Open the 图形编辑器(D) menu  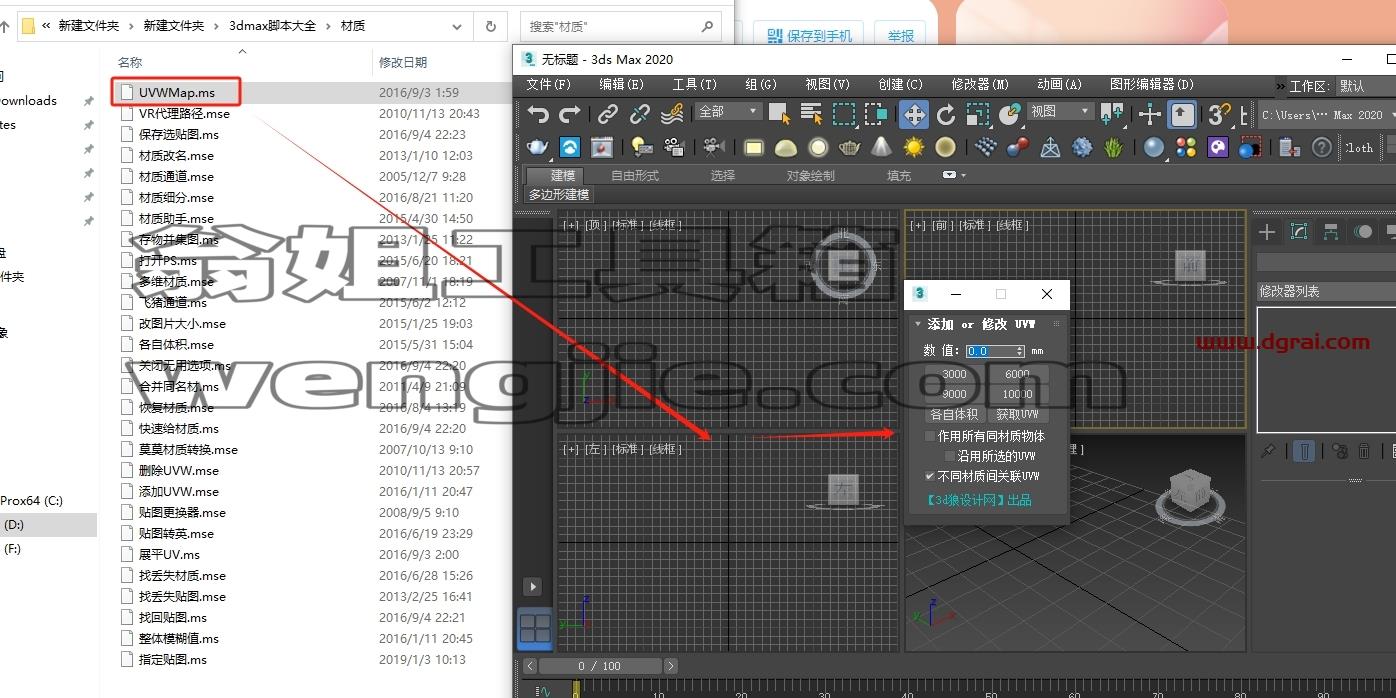click(1152, 85)
